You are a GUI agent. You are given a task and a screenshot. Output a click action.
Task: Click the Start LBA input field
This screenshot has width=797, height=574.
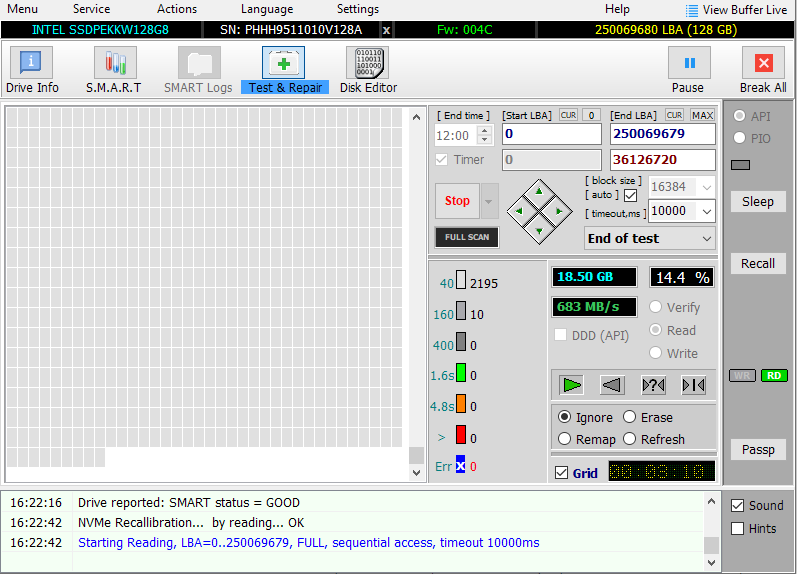coord(552,134)
